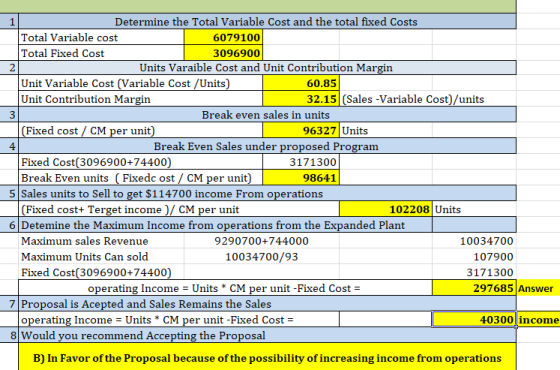Select the cell with value 6079100
Image resolution: width=560 pixels, height=370 pixels.
[223, 37]
